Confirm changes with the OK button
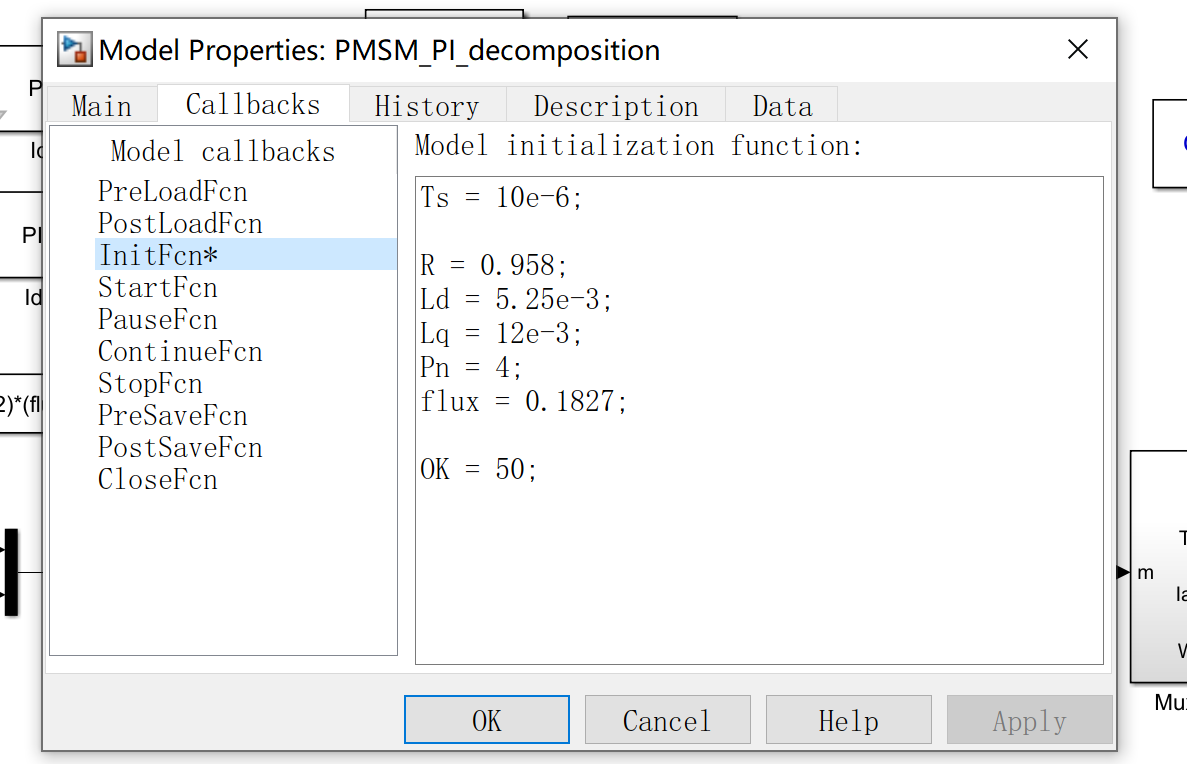The height and width of the screenshot is (764, 1187). click(486, 719)
